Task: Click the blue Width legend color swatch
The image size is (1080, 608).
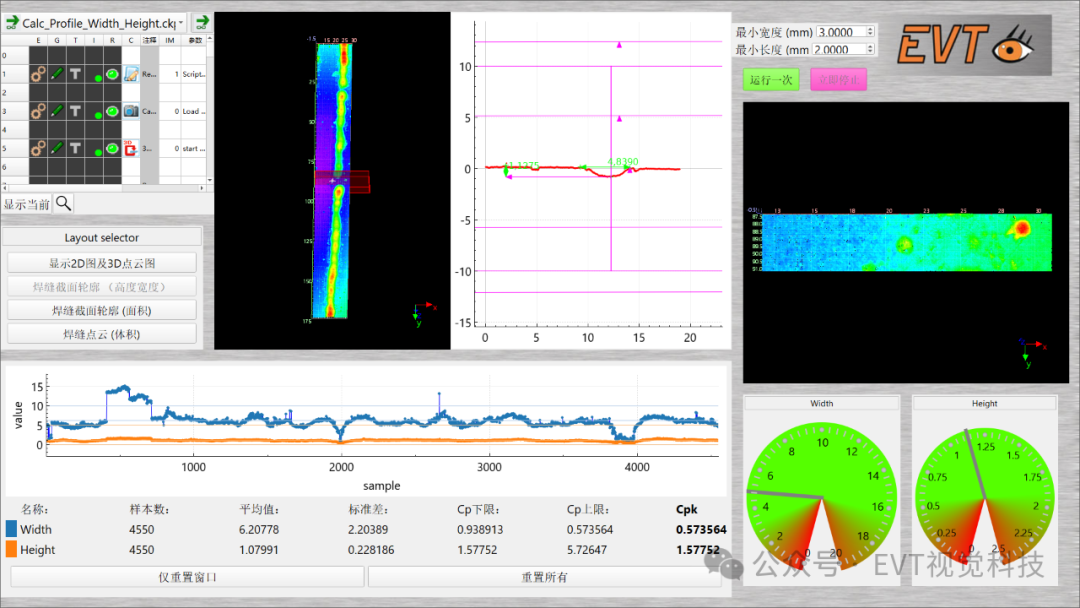Action: 11,529
